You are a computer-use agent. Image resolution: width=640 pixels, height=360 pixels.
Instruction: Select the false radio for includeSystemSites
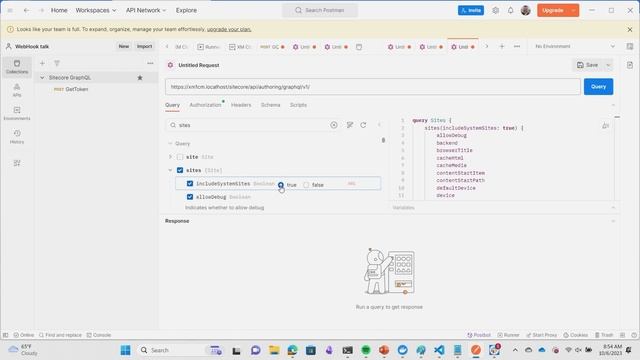click(306, 185)
